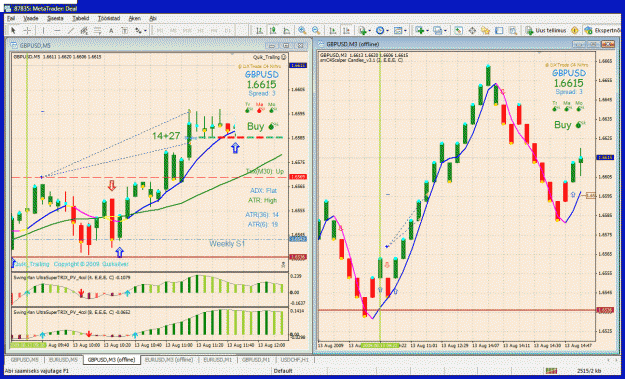
Task: Select the Fibonacci retracement tool
Action: click(x=97, y=30)
